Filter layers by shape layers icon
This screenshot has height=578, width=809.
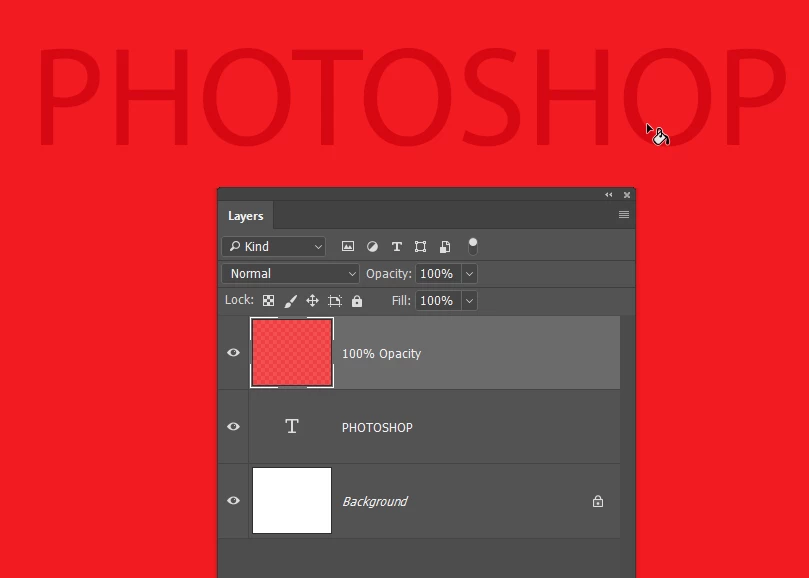(x=420, y=247)
